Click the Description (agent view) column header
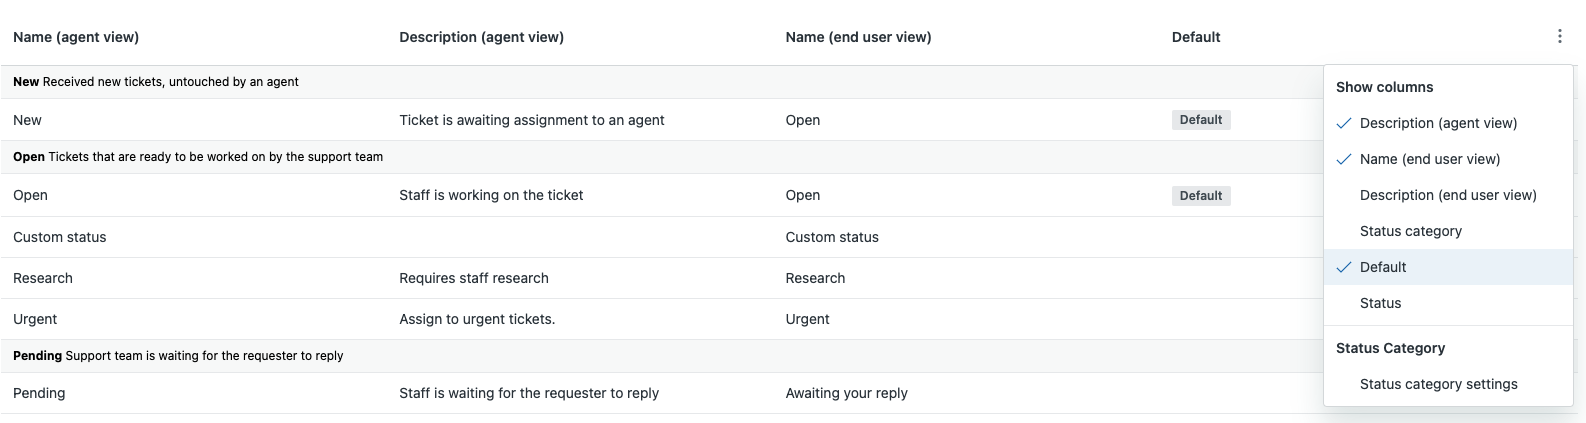 click(481, 37)
